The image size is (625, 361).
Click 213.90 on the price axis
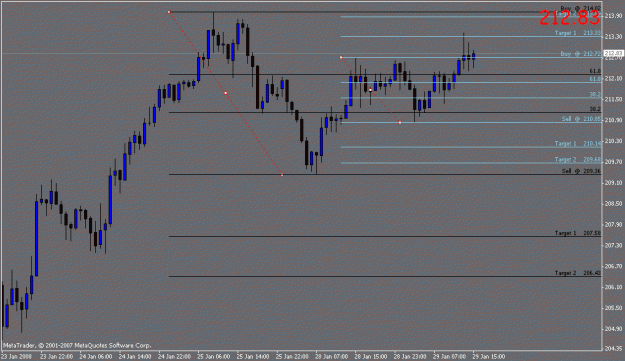(613, 16)
